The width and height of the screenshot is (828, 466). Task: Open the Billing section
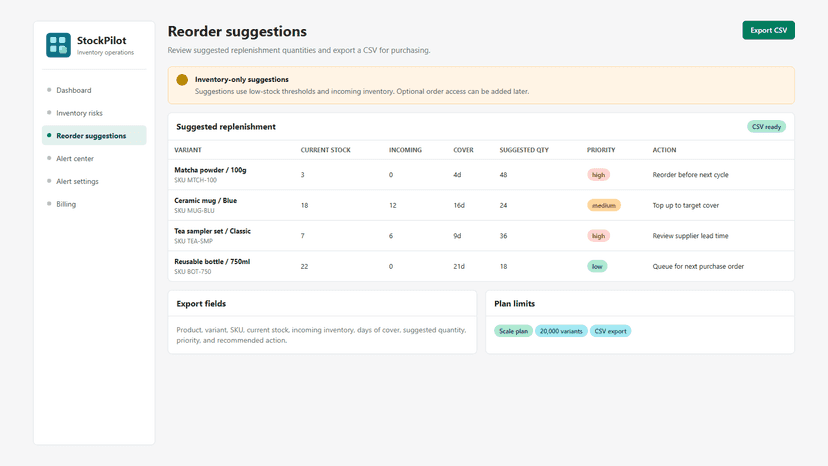[94, 204]
